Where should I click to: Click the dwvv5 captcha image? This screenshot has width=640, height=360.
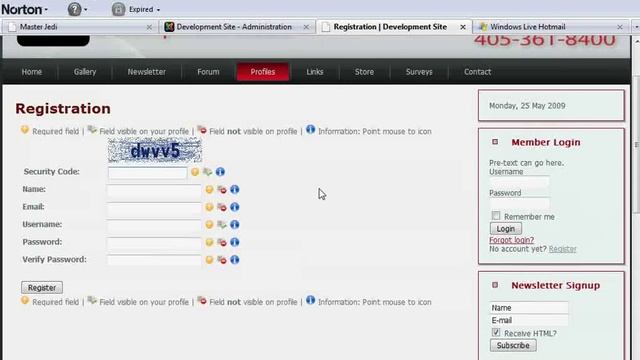tap(155, 151)
